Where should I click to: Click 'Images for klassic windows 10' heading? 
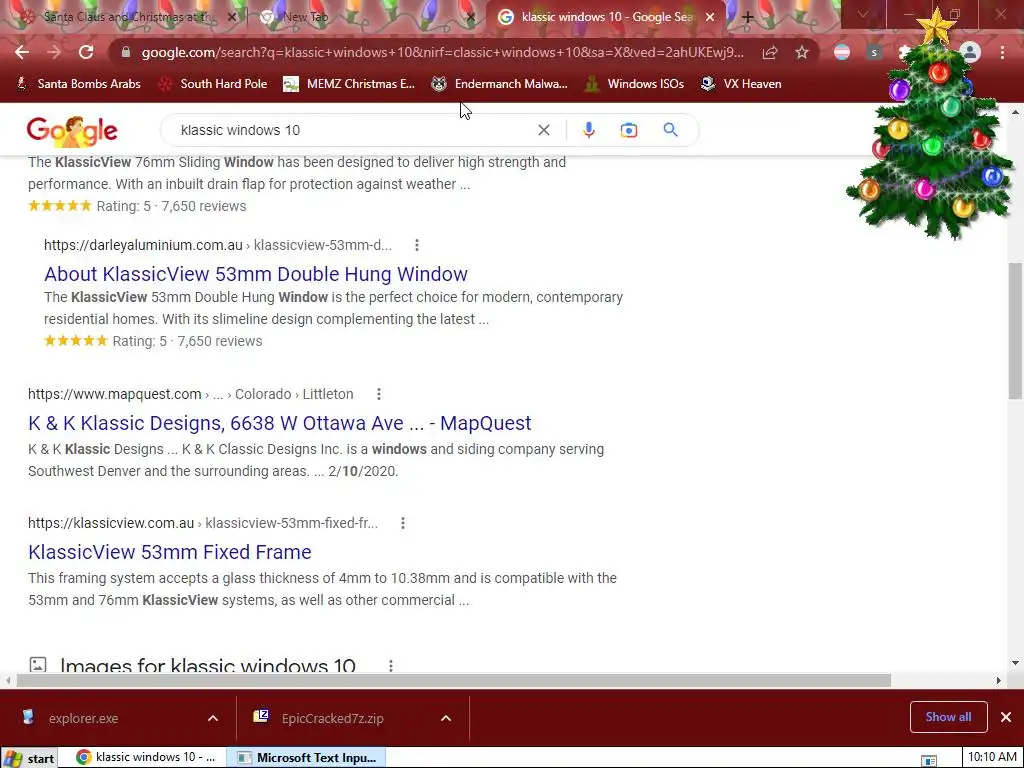(208, 665)
